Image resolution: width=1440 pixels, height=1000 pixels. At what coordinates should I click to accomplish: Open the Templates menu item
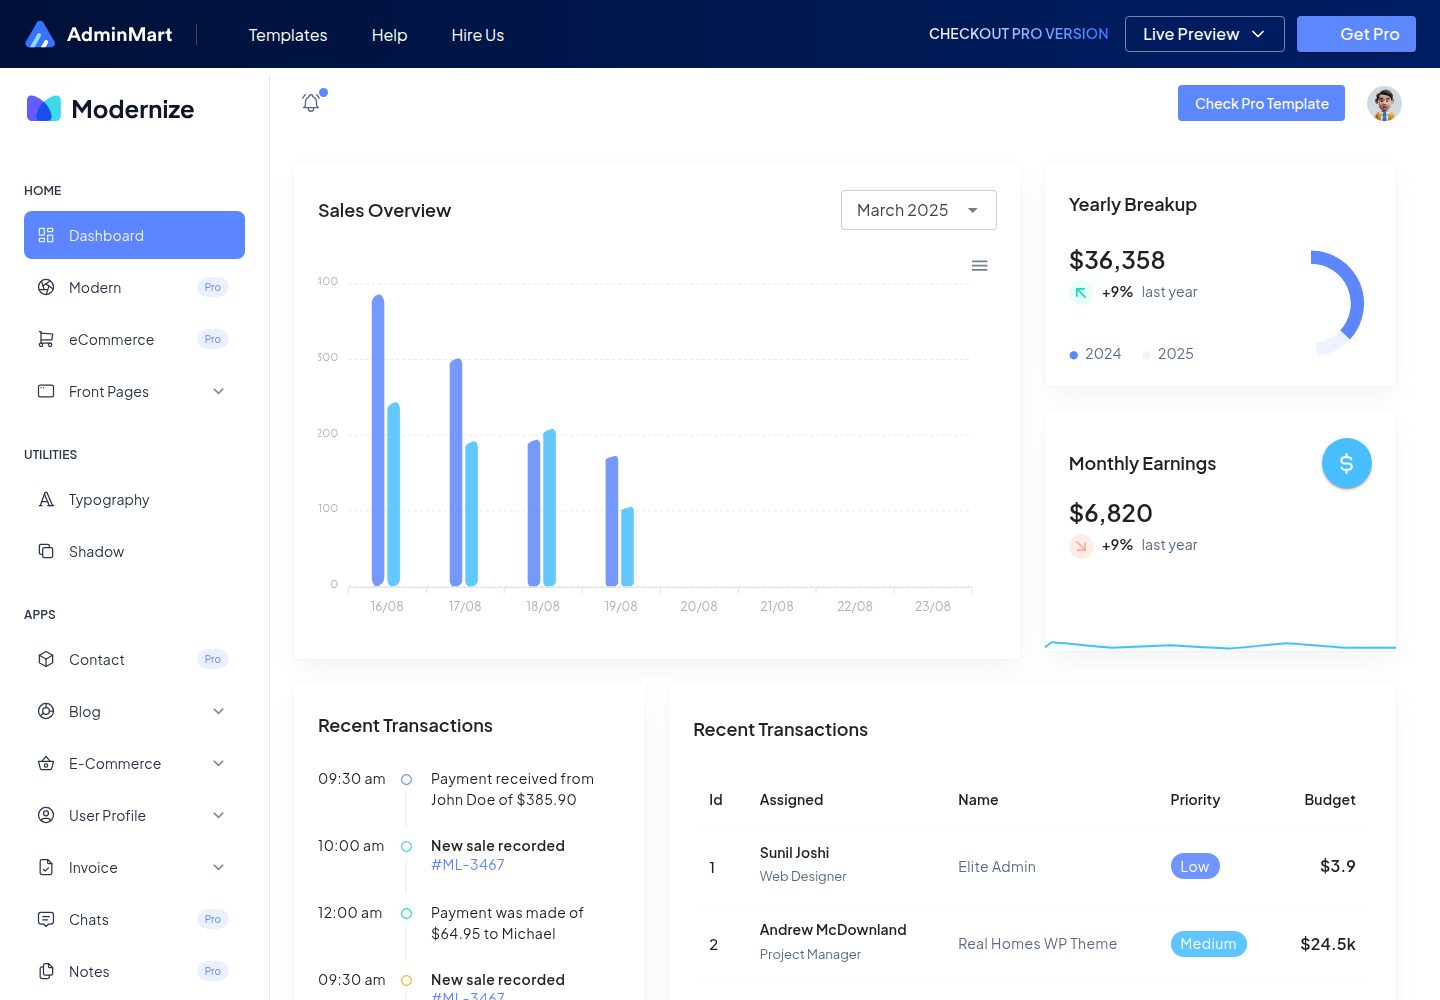tap(288, 35)
